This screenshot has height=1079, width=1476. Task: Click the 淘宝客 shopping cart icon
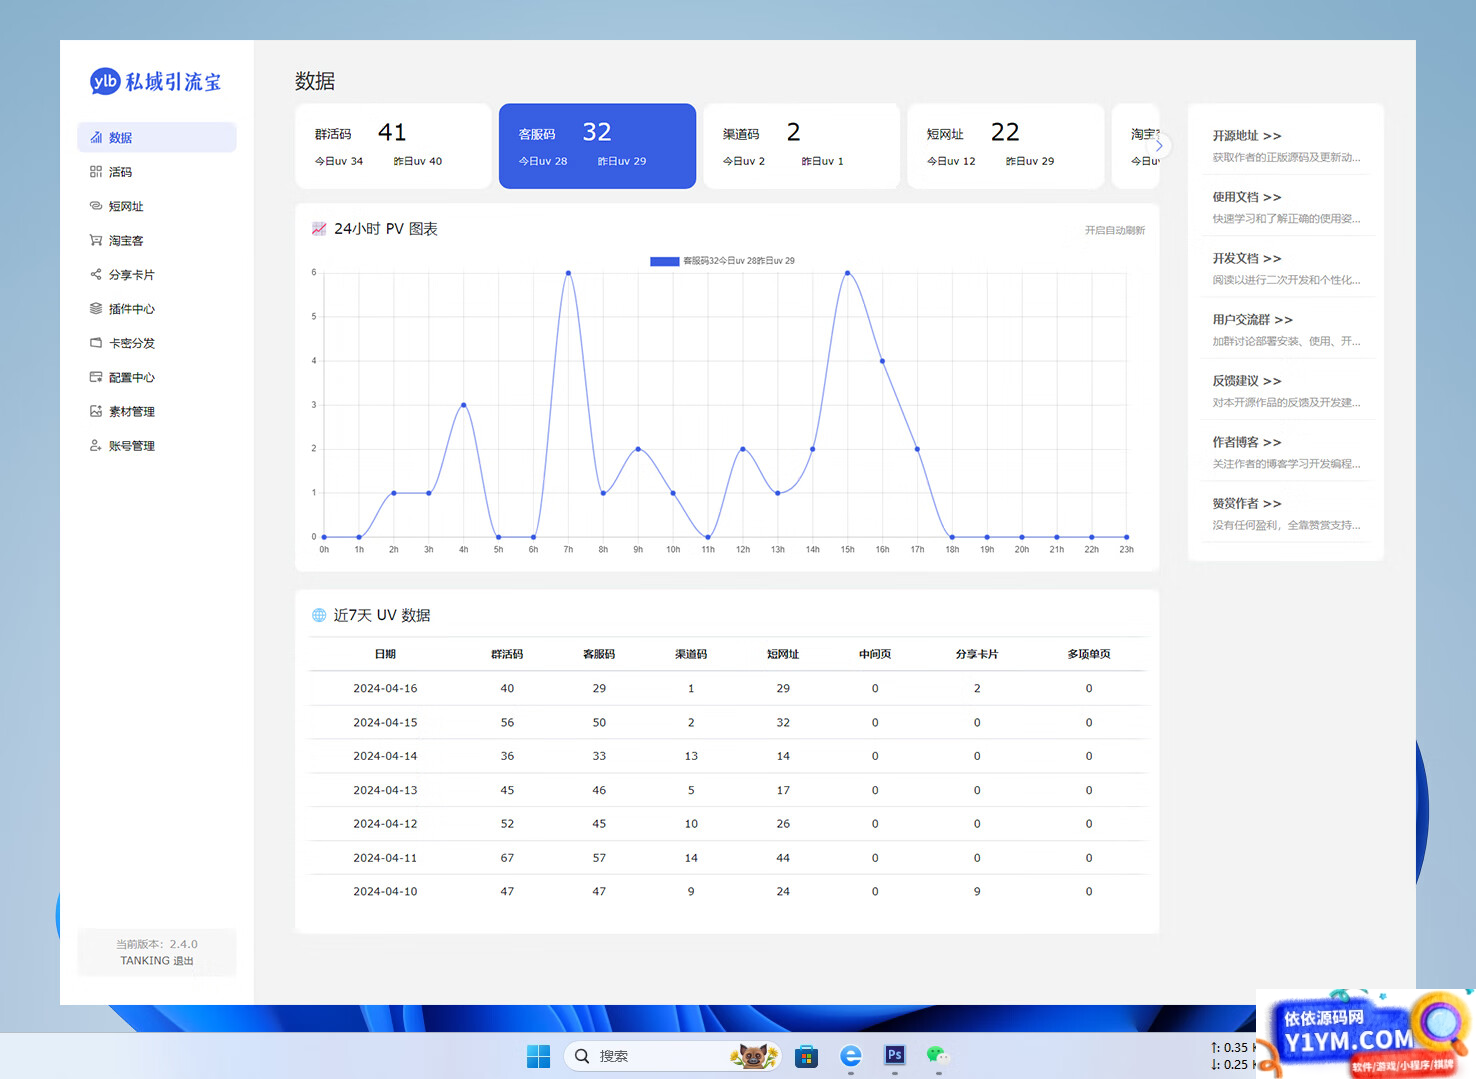[x=96, y=240]
